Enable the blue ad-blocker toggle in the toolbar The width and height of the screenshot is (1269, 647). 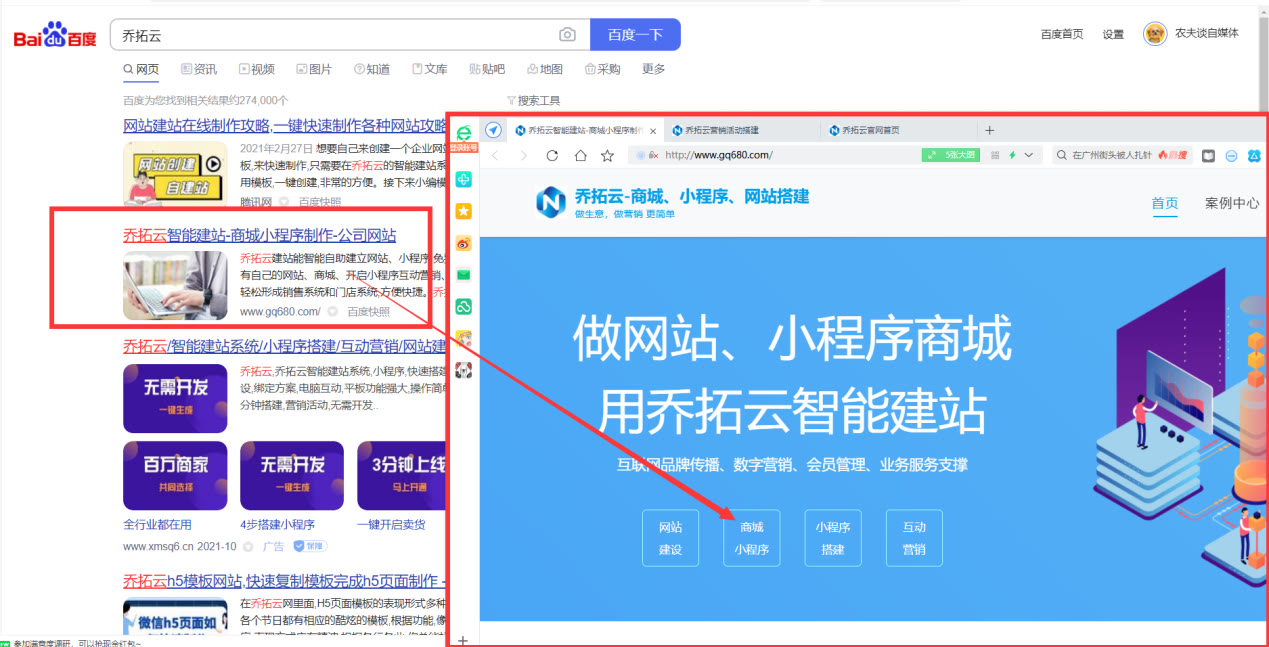point(1231,155)
